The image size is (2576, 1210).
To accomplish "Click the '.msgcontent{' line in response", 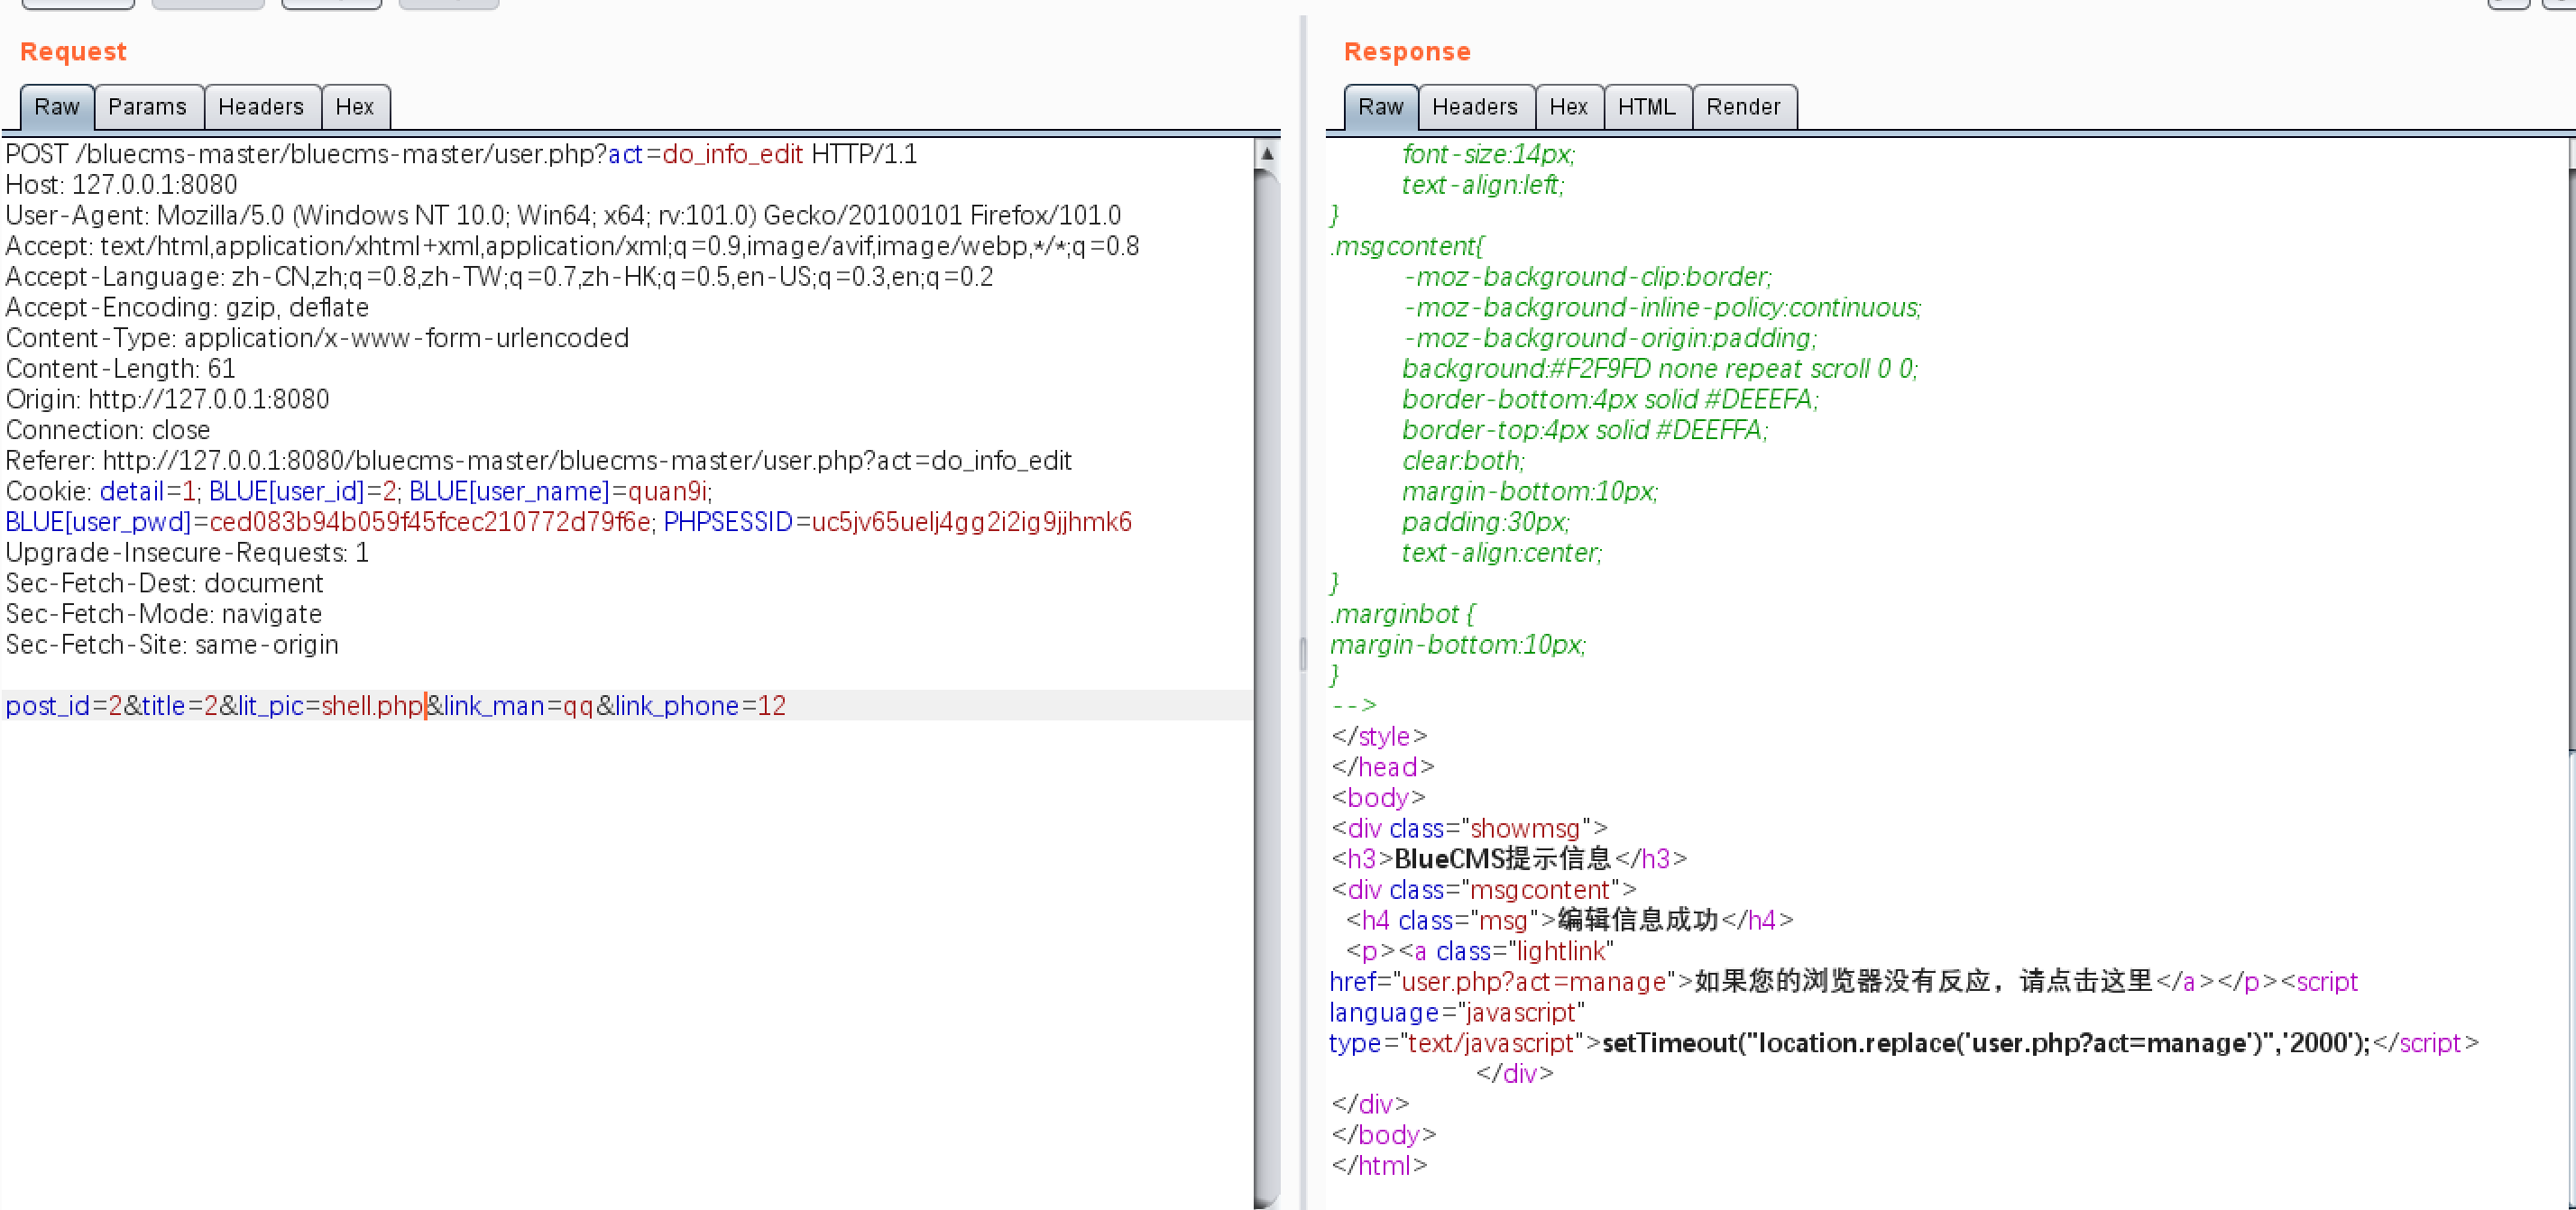I will [x=1408, y=246].
